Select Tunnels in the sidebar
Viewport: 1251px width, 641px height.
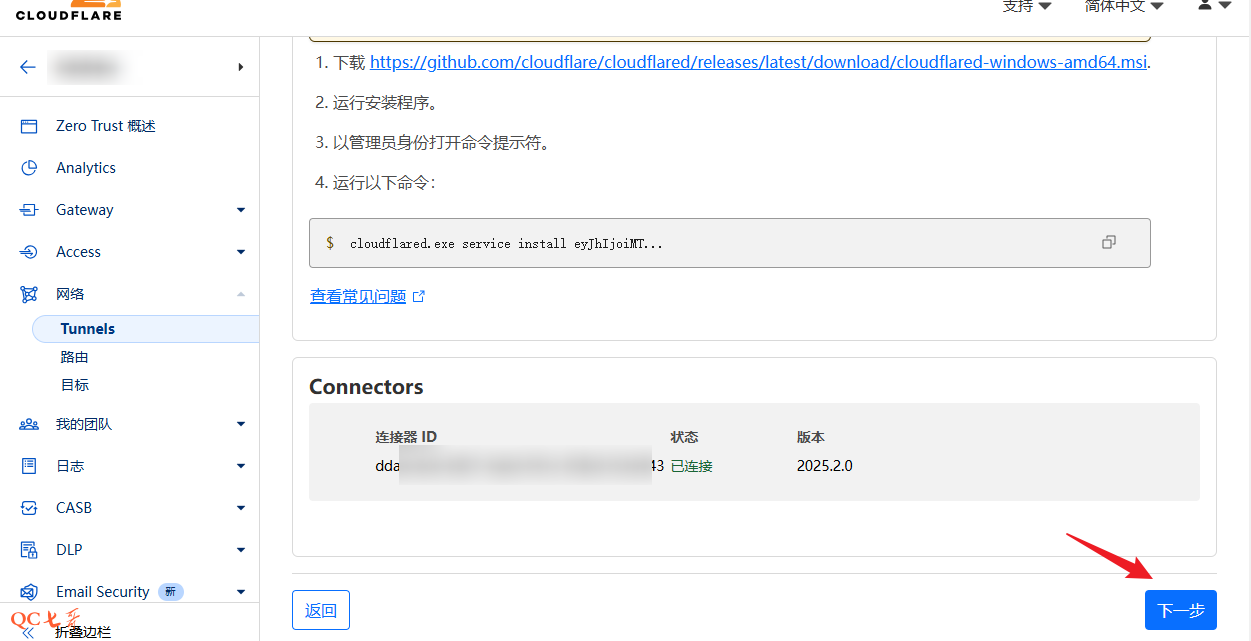point(88,329)
